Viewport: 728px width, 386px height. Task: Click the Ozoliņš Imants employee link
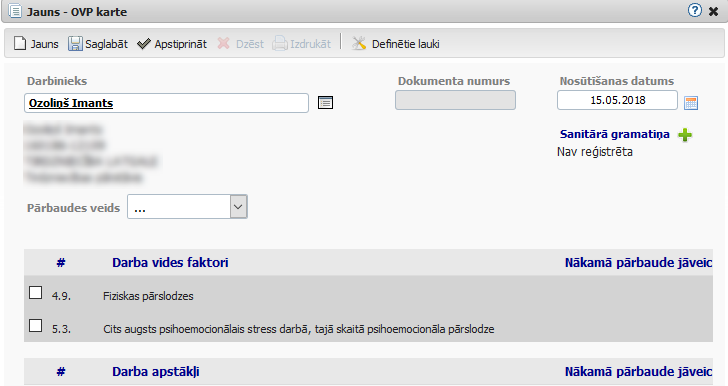tap(71, 103)
